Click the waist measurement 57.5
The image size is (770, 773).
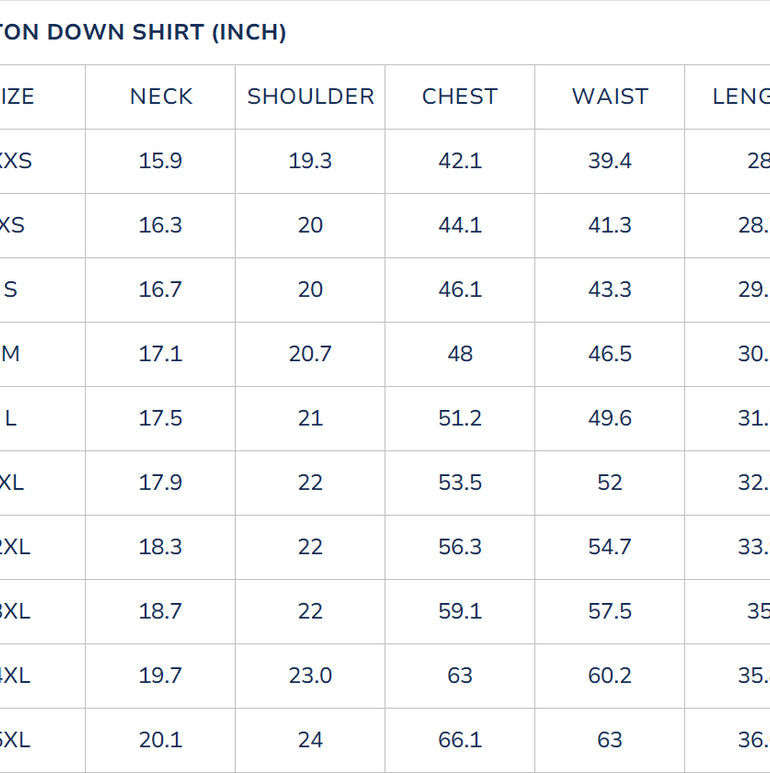(x=610, y=611)
